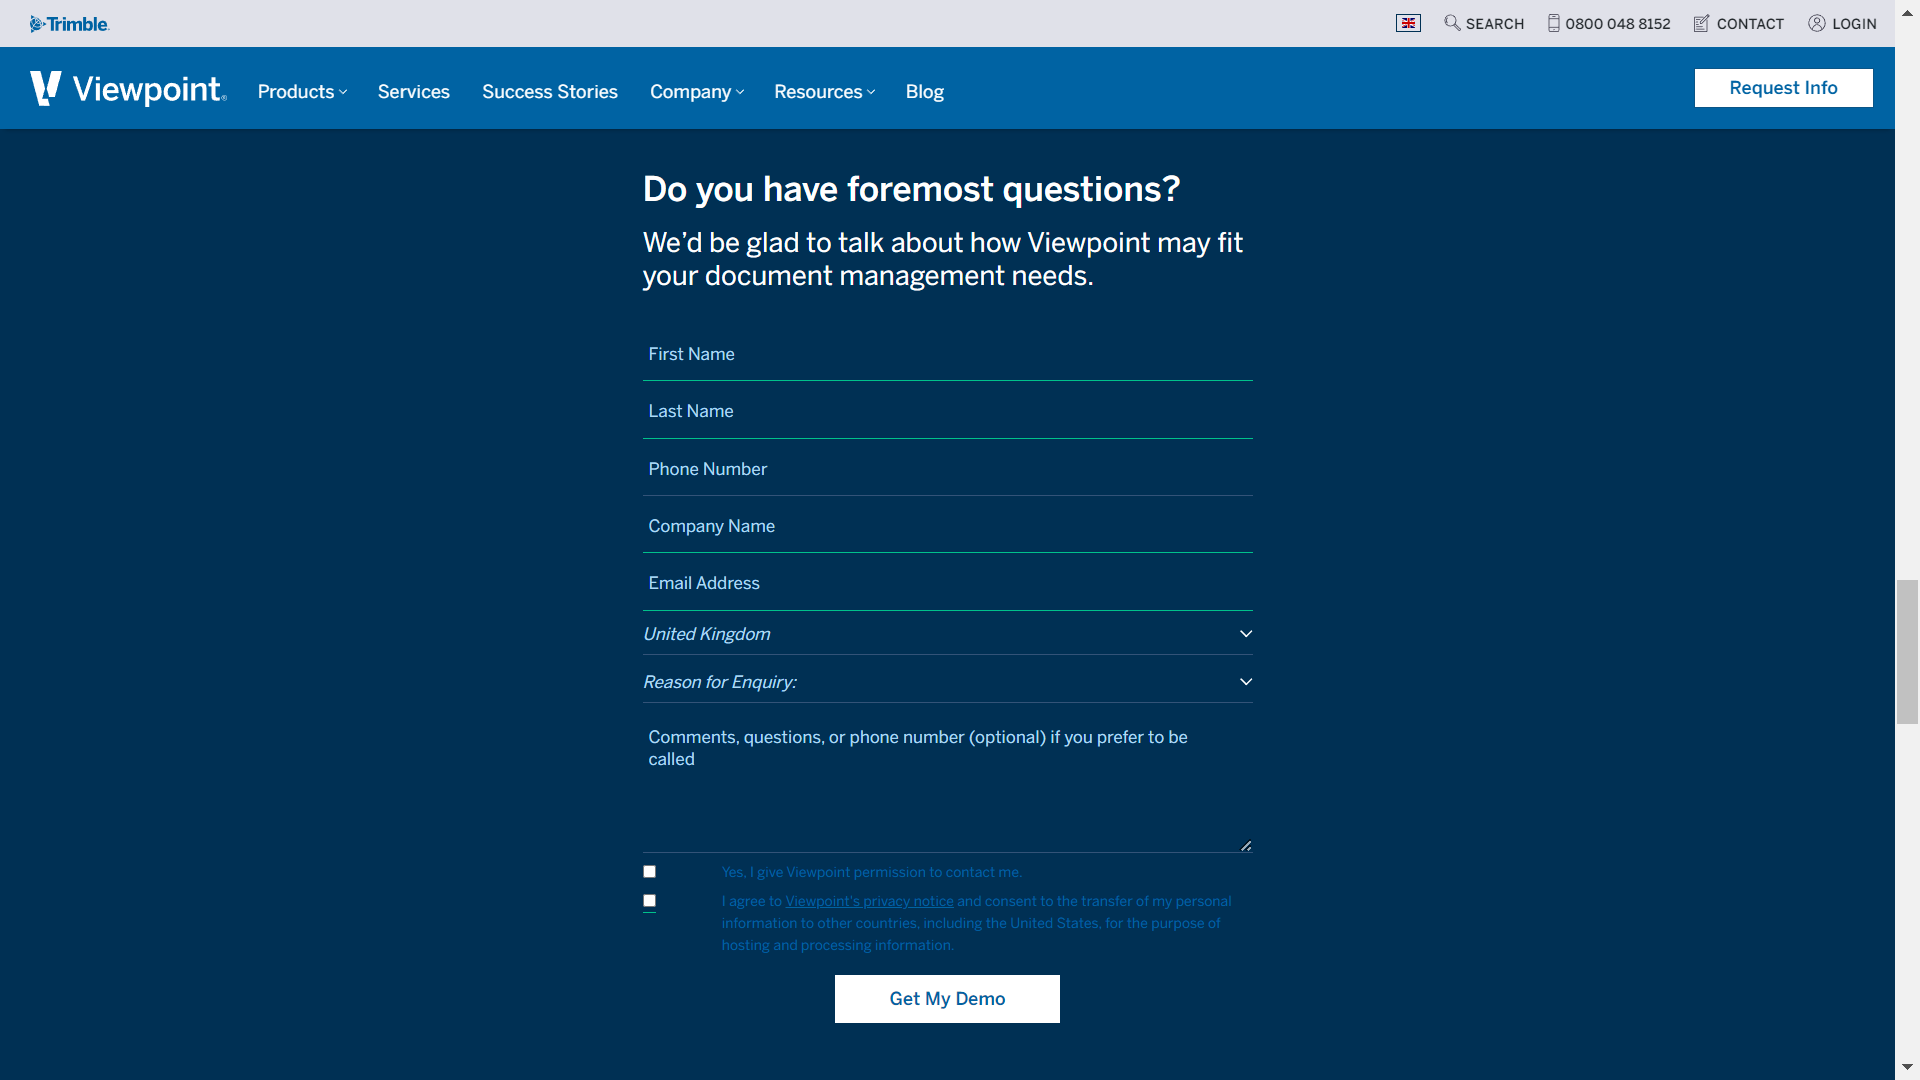Click the Request Info button

click(x=1783, y=87)
